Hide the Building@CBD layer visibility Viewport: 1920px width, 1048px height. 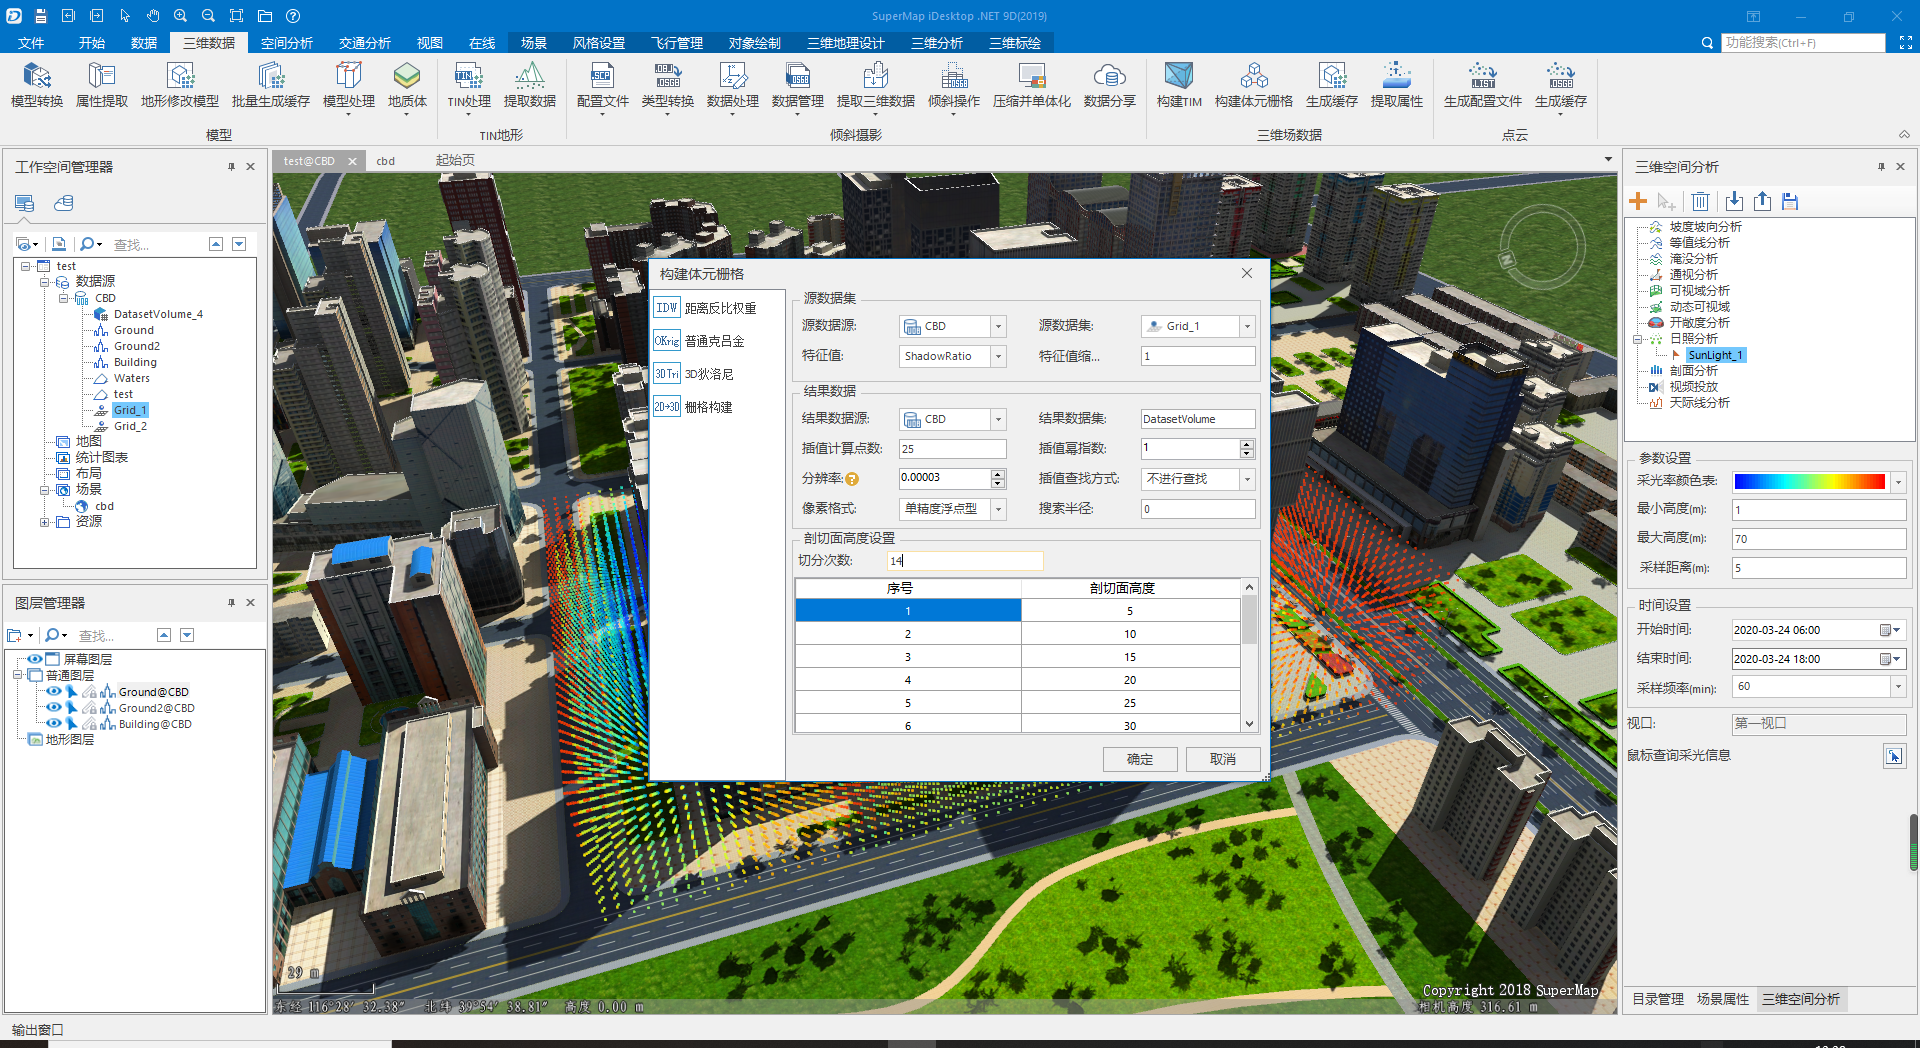tap(54, 724)
